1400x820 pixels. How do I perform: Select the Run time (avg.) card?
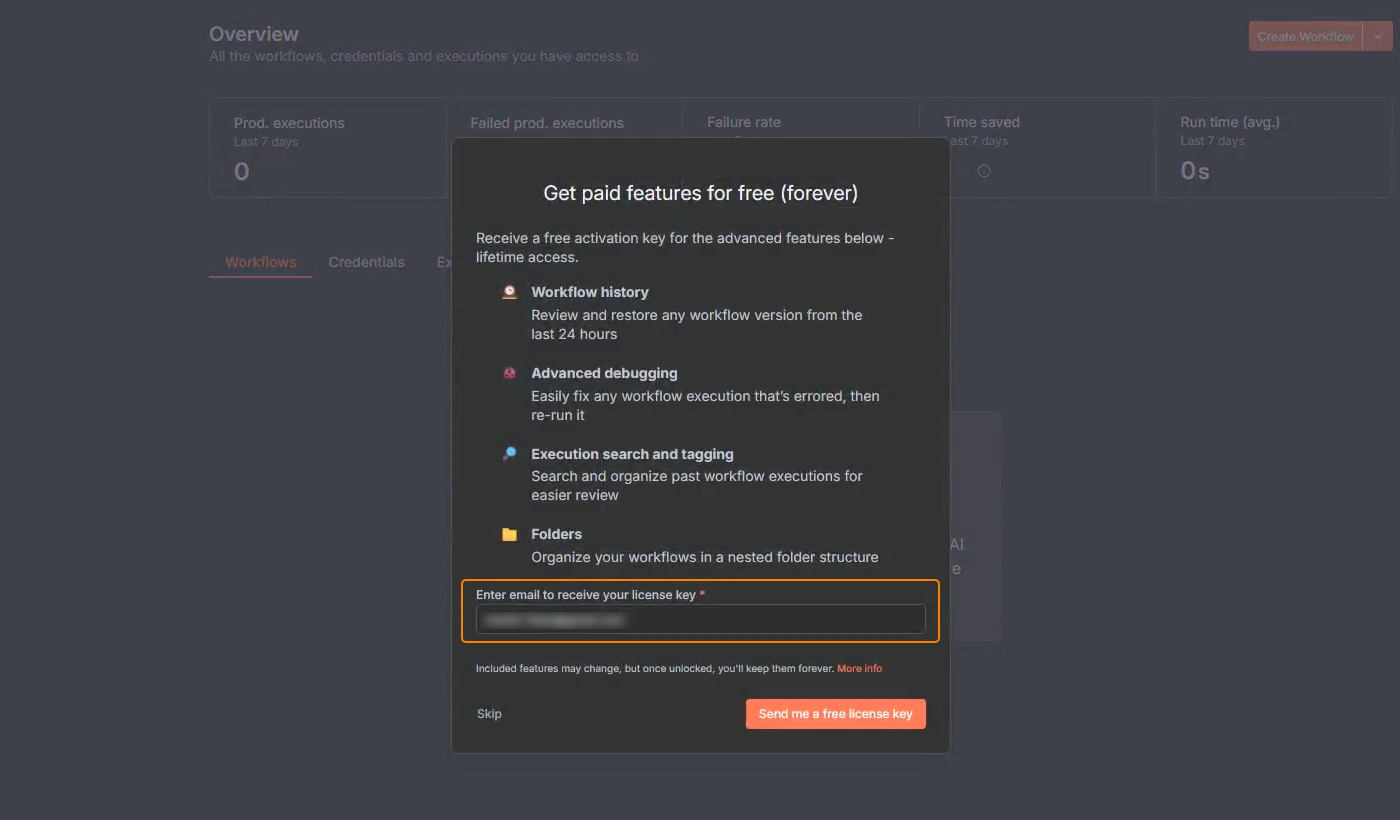tap(1272, 148)
